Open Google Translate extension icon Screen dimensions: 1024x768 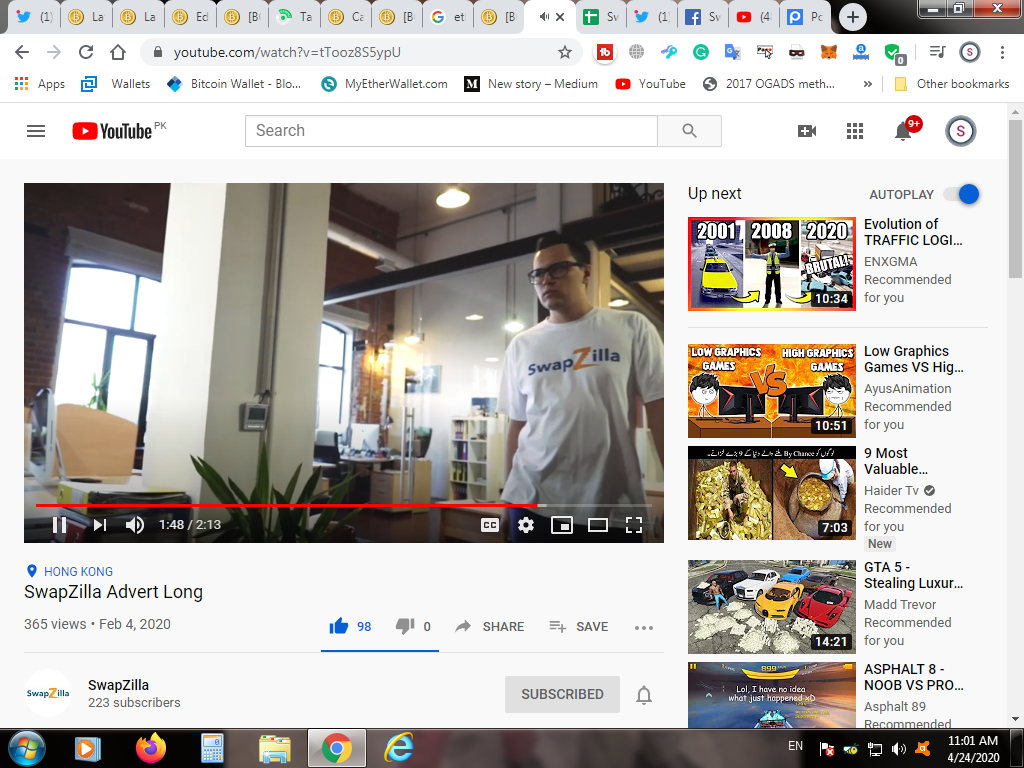733,52
